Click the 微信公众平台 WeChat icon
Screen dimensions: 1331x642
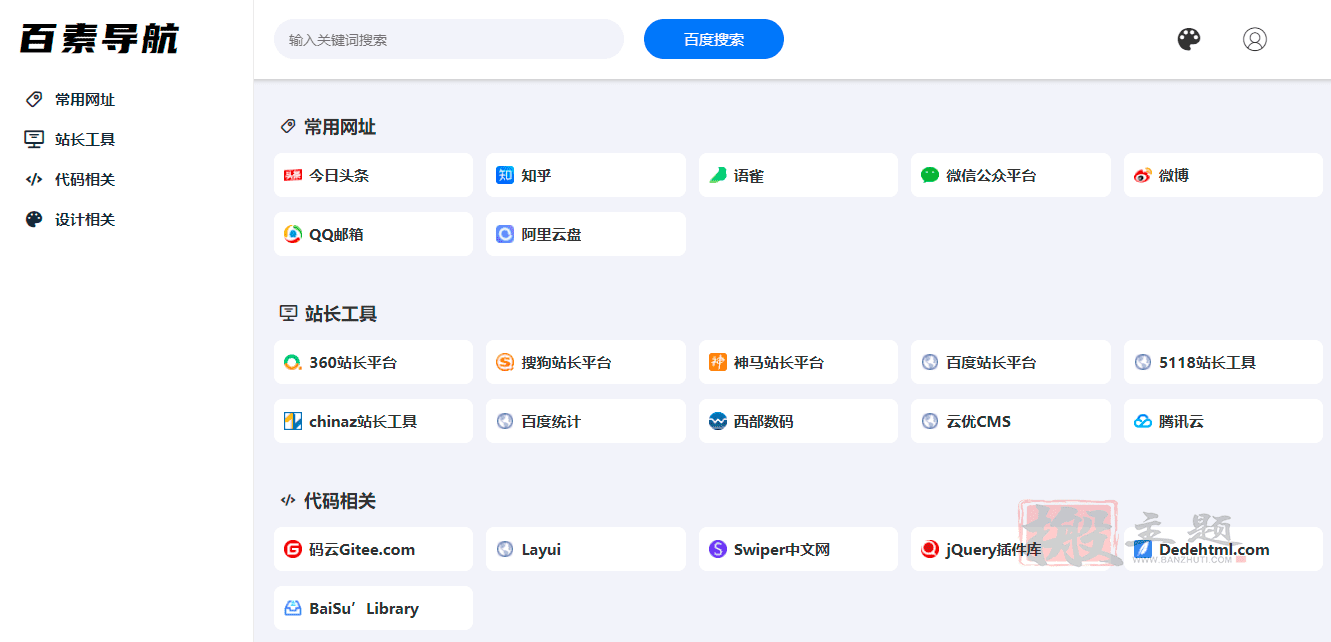coord(930,175)
